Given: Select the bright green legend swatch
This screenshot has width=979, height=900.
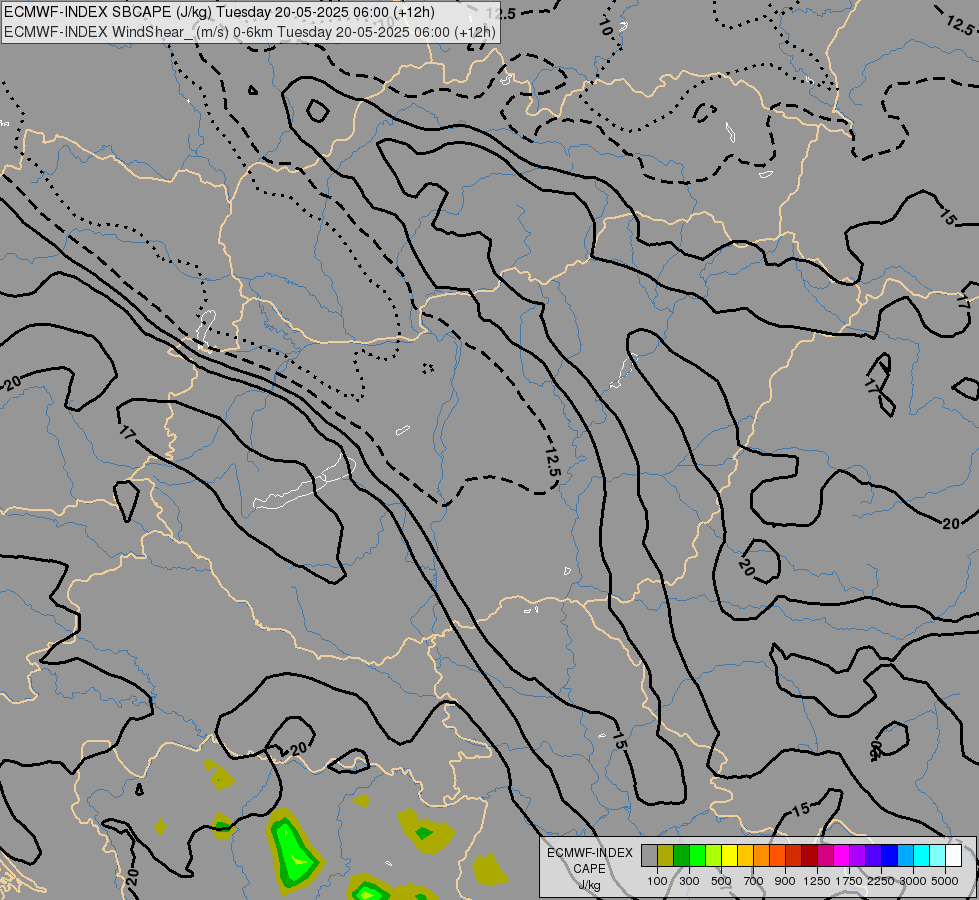Looking at the screenshot, I should 697,856.
